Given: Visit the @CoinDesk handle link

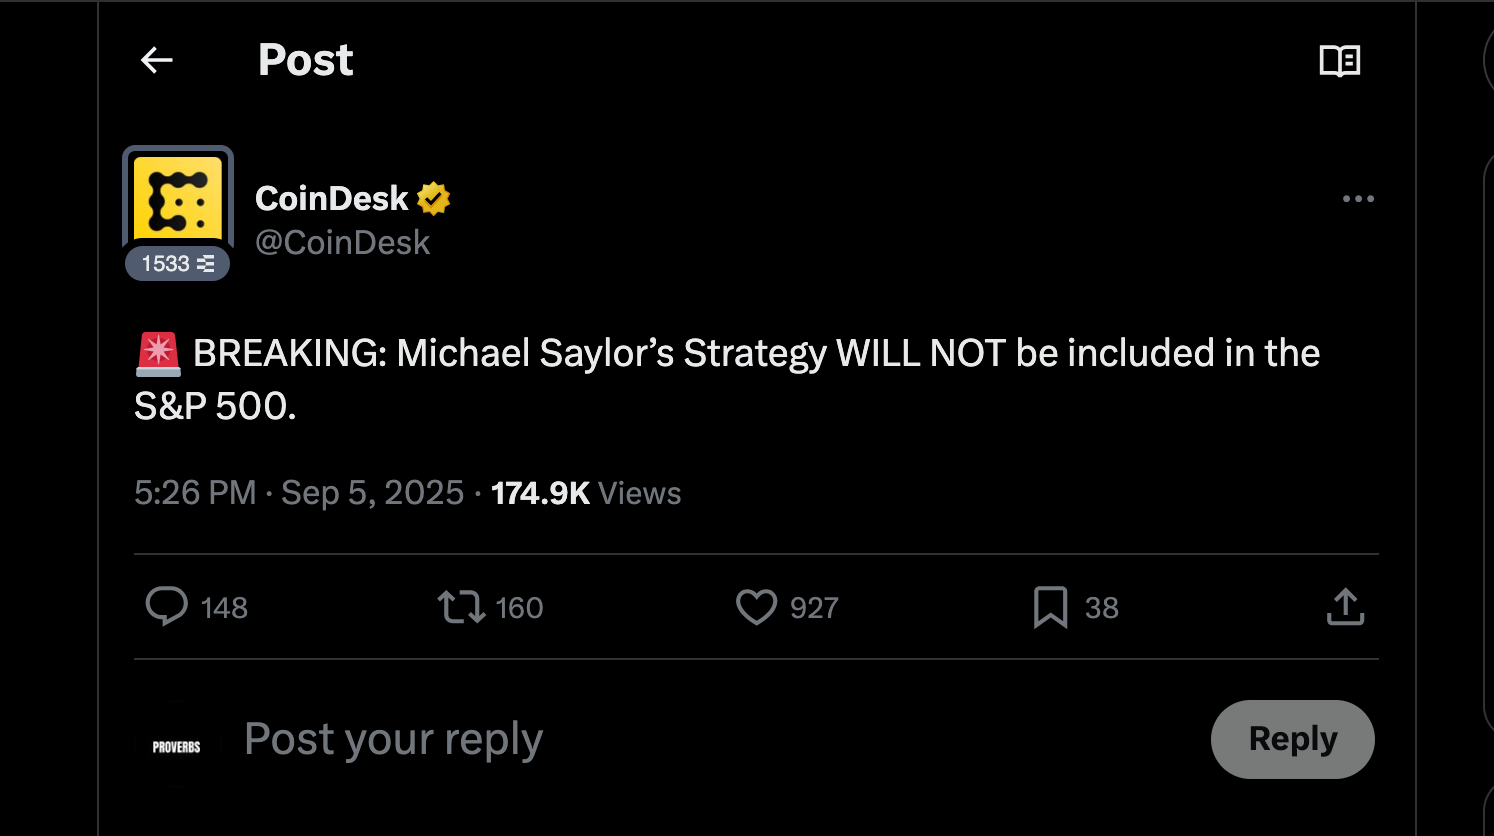Looking at the screenshot, I should coord(342,242).
